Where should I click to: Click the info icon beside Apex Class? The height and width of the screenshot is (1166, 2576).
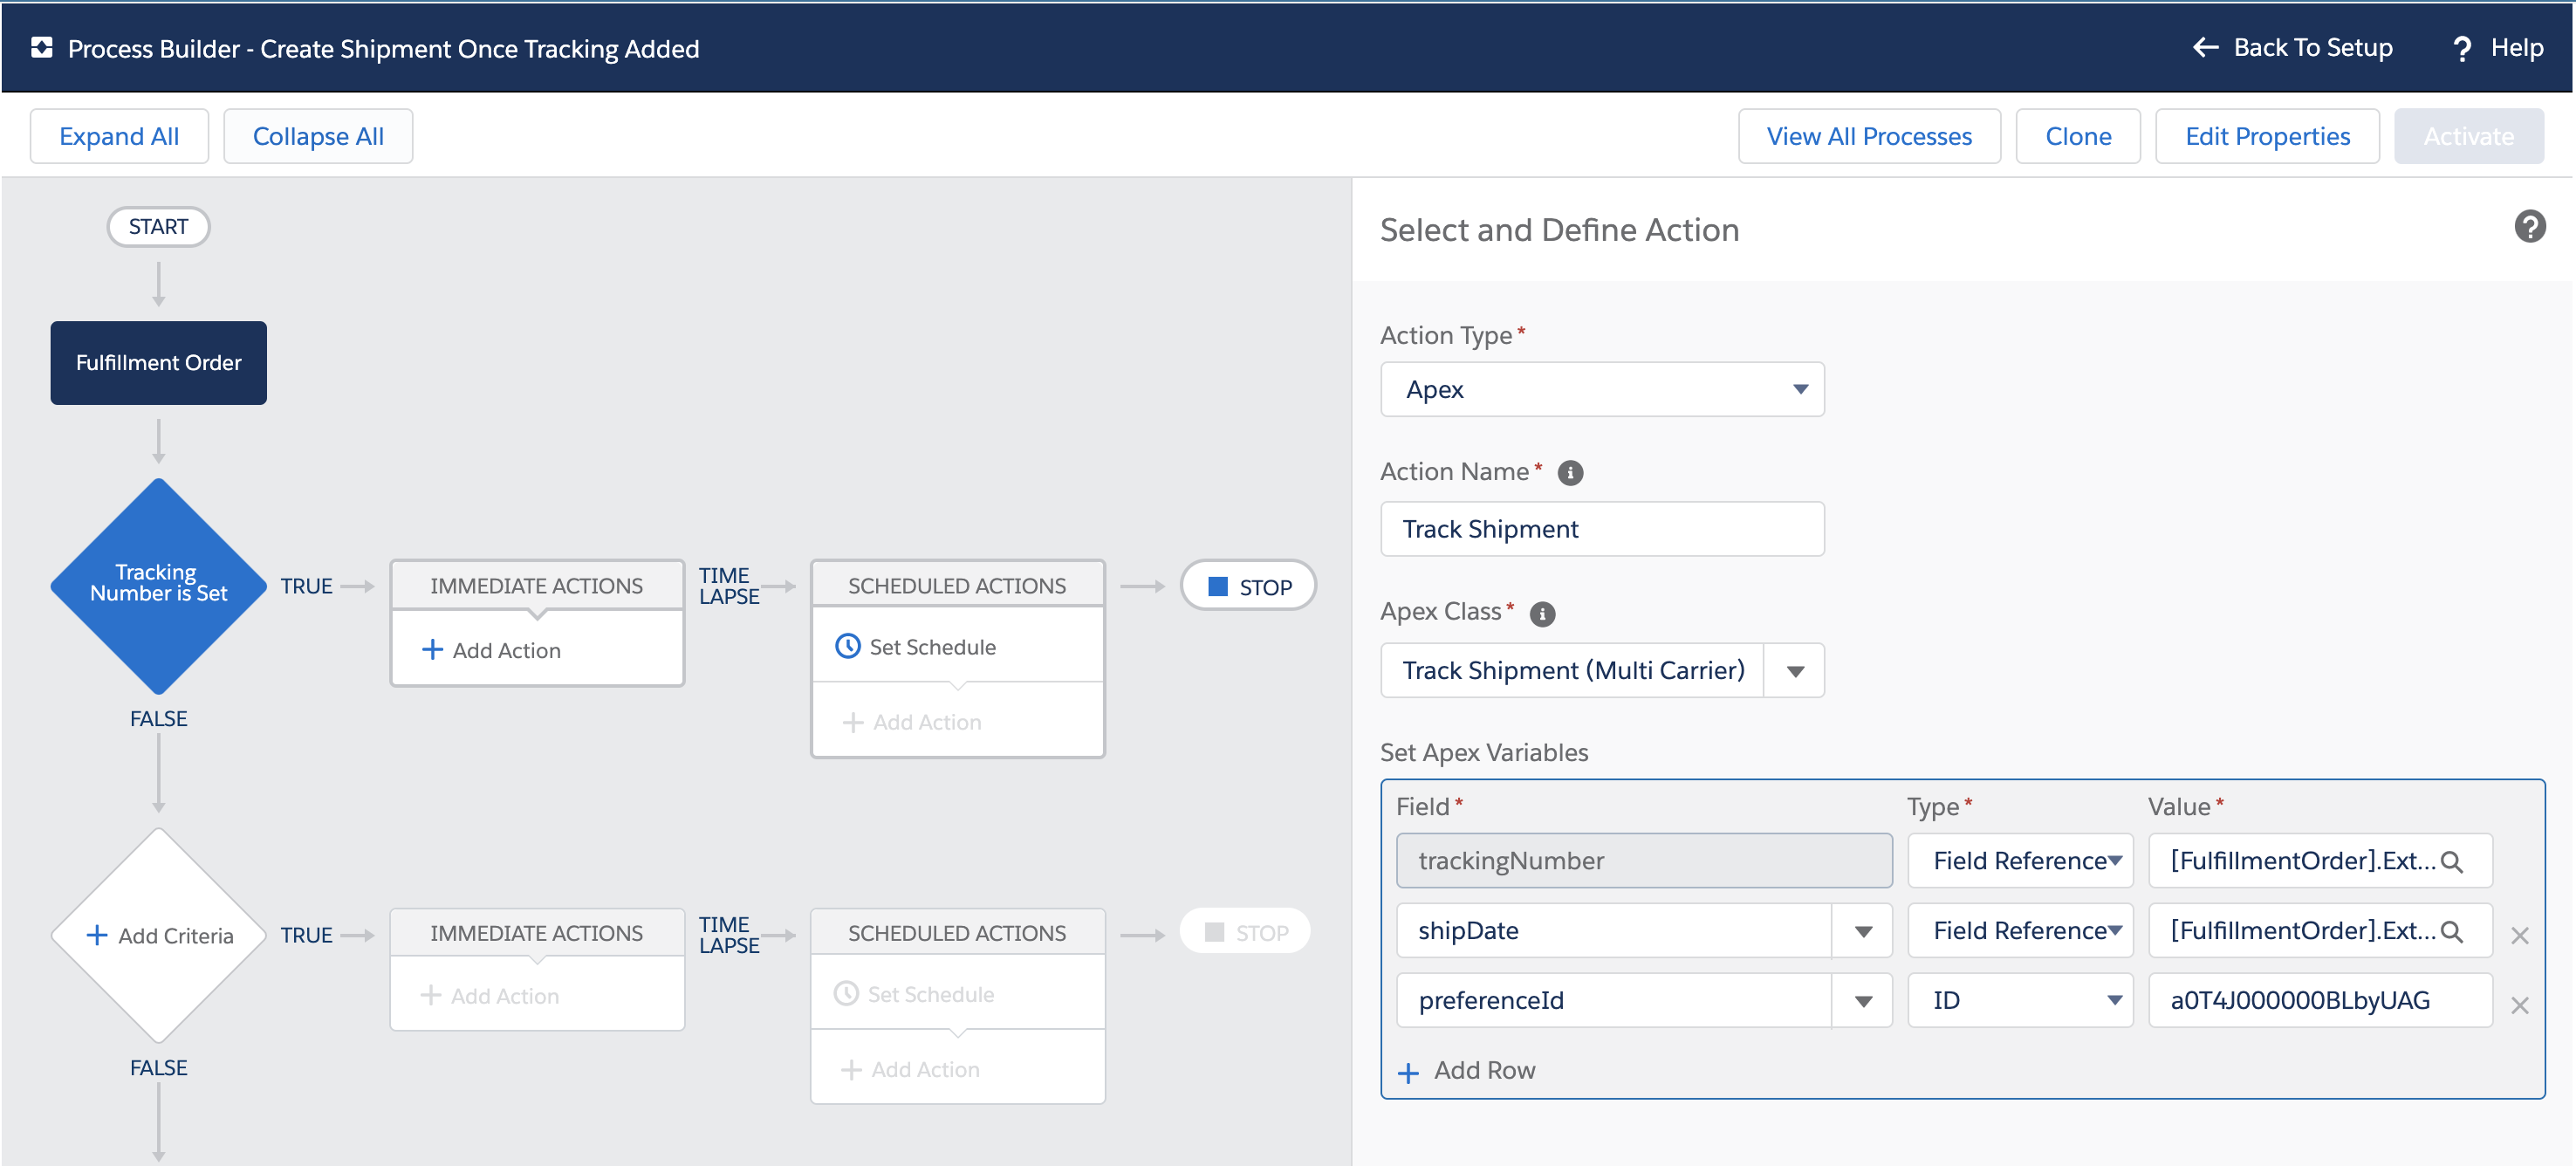coord(1542,614)
